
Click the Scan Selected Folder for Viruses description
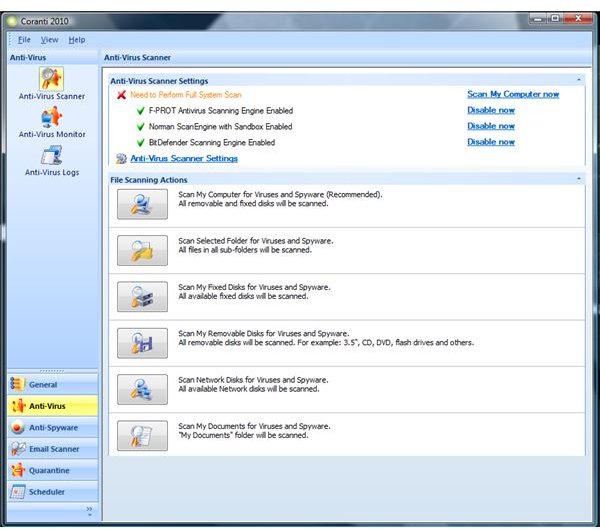256,245
